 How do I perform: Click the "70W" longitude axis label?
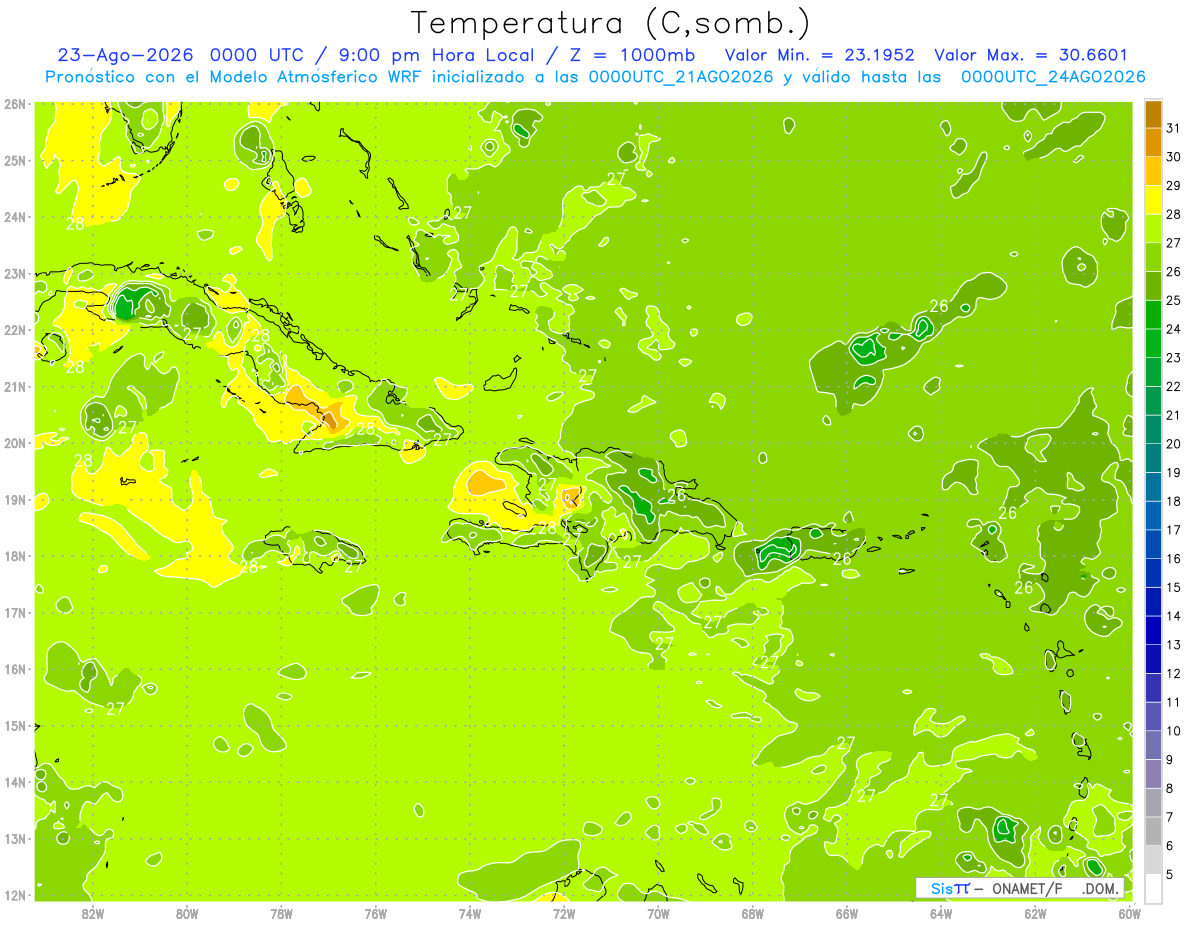(658, 913)
